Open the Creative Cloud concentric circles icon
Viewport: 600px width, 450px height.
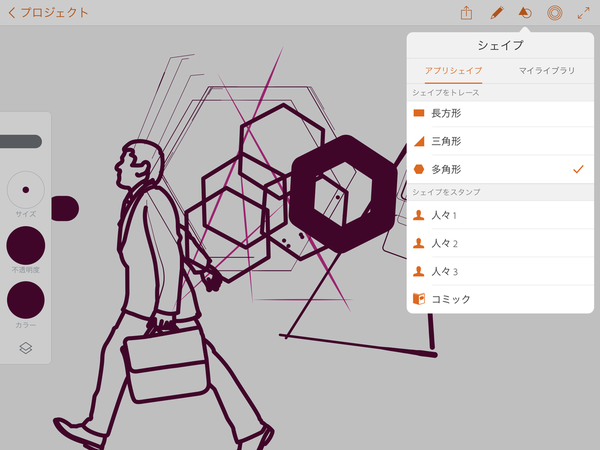[554, 13]
